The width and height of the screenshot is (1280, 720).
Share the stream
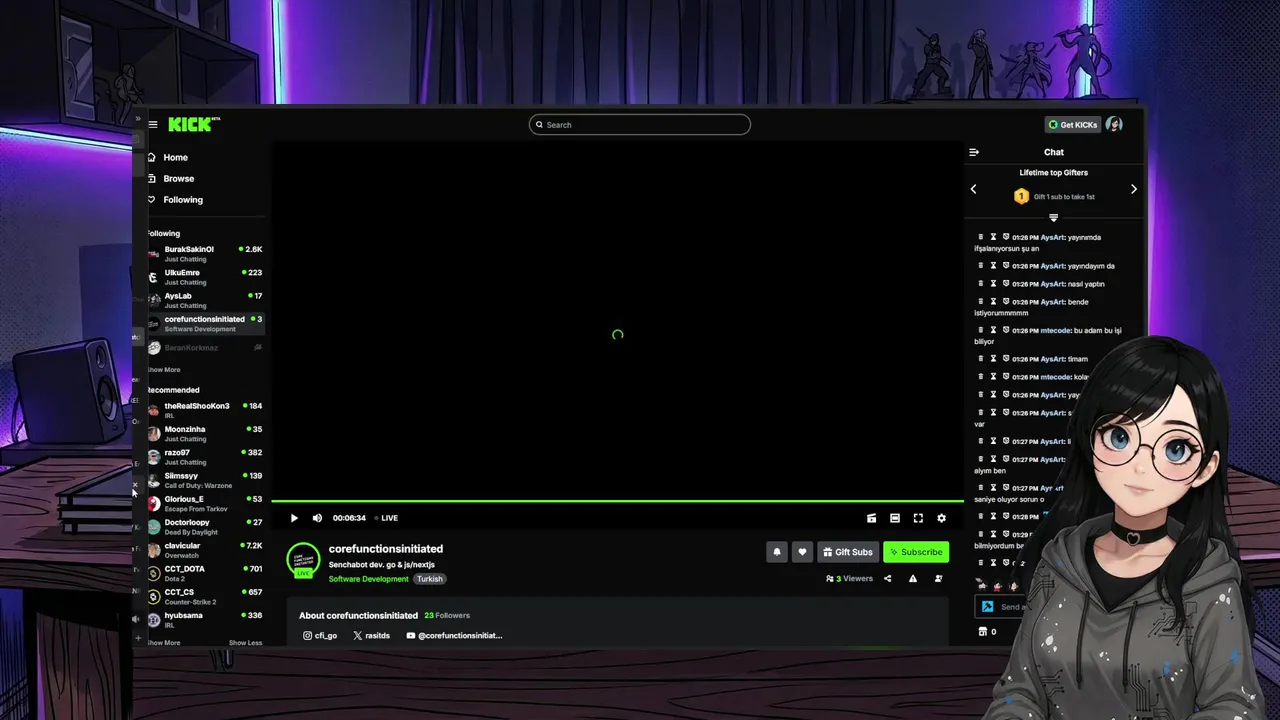click(x=887, y=579)
